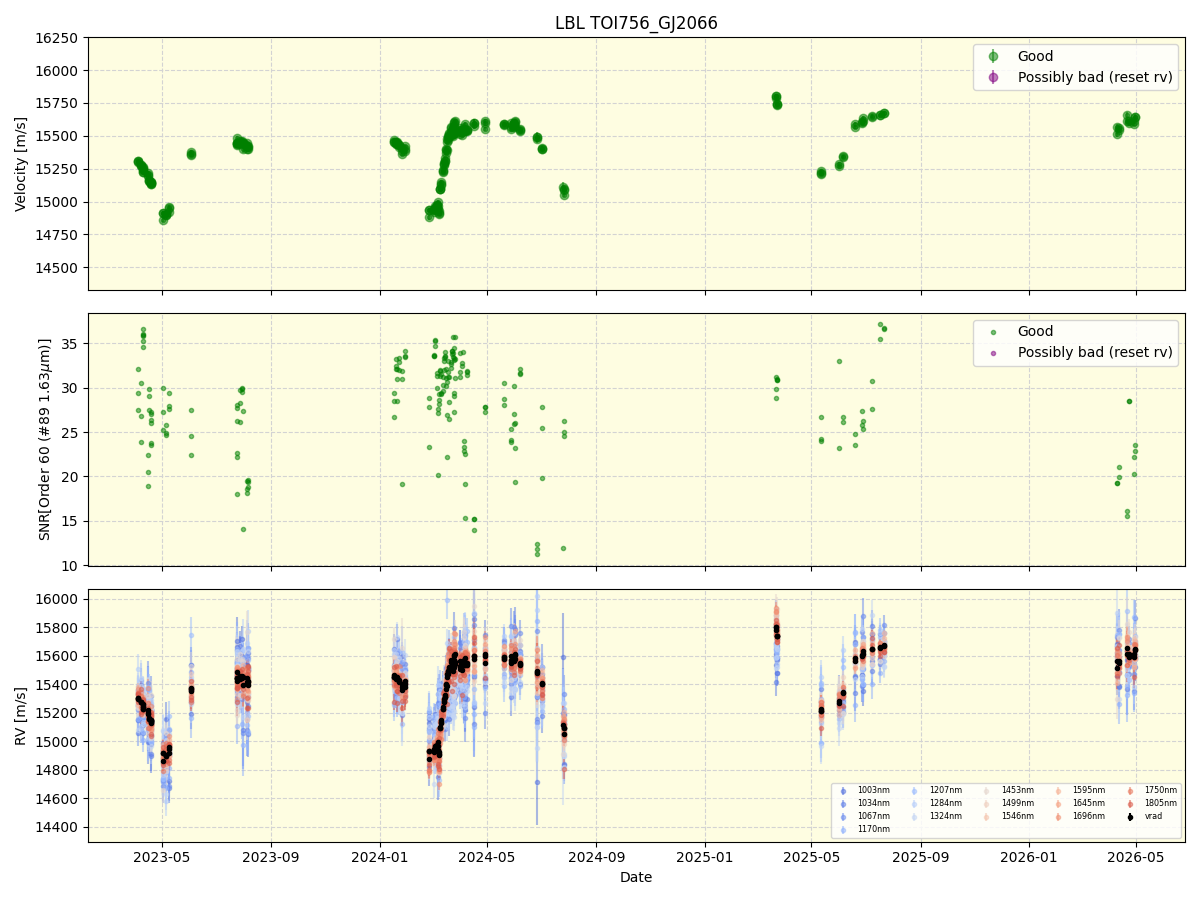The height and width of the screenshot is (900, 1200).
Task: Click the 2024-05 date tick label
Action: tap(487, 857)
